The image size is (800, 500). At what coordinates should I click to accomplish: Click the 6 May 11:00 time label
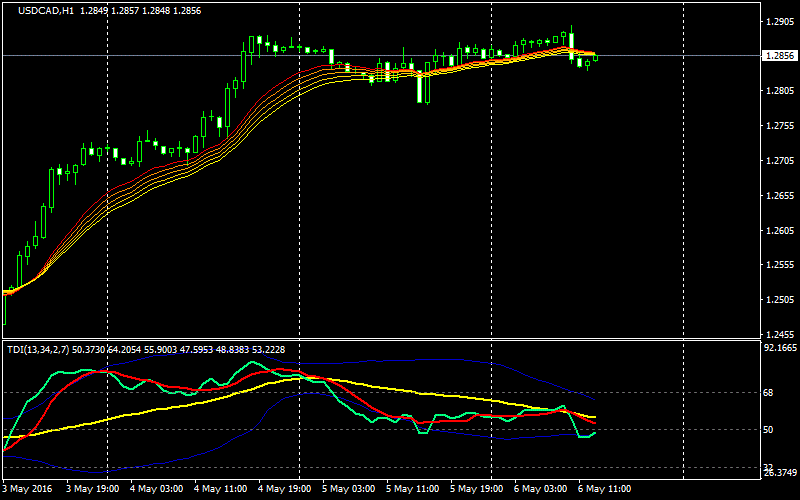tap(604, 490)
